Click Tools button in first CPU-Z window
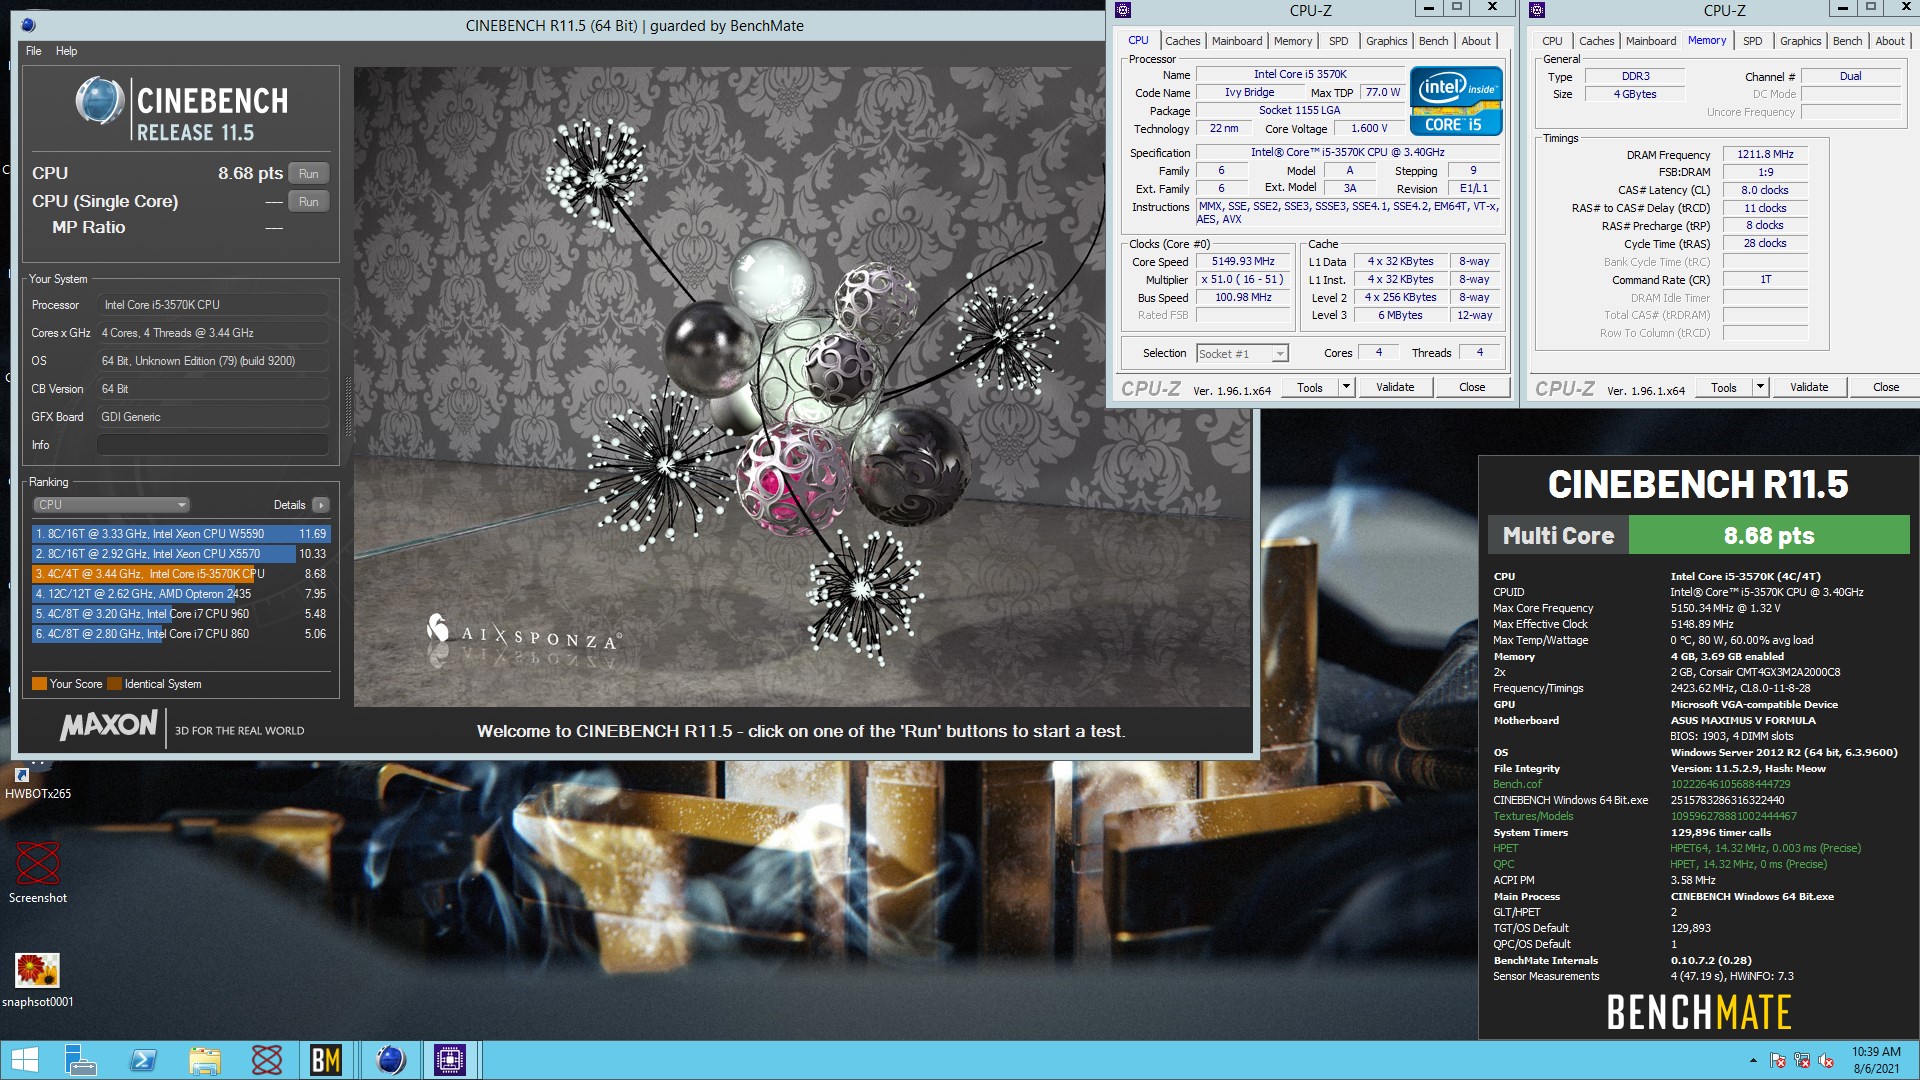 point(1310,387)
